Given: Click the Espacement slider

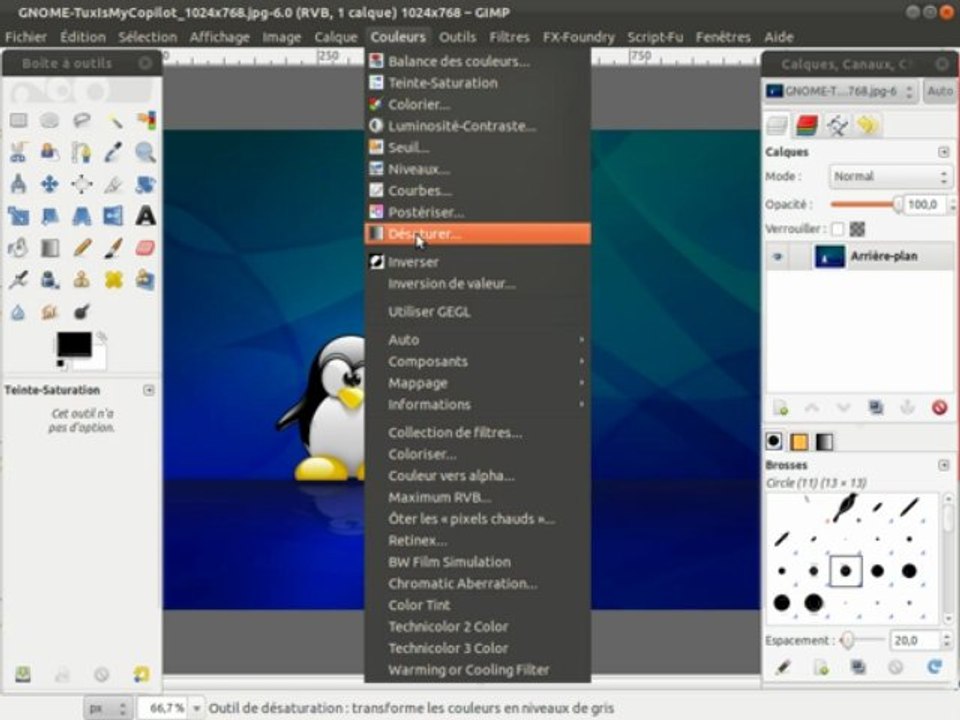Looking at the screenshot, I should (863, 640).
